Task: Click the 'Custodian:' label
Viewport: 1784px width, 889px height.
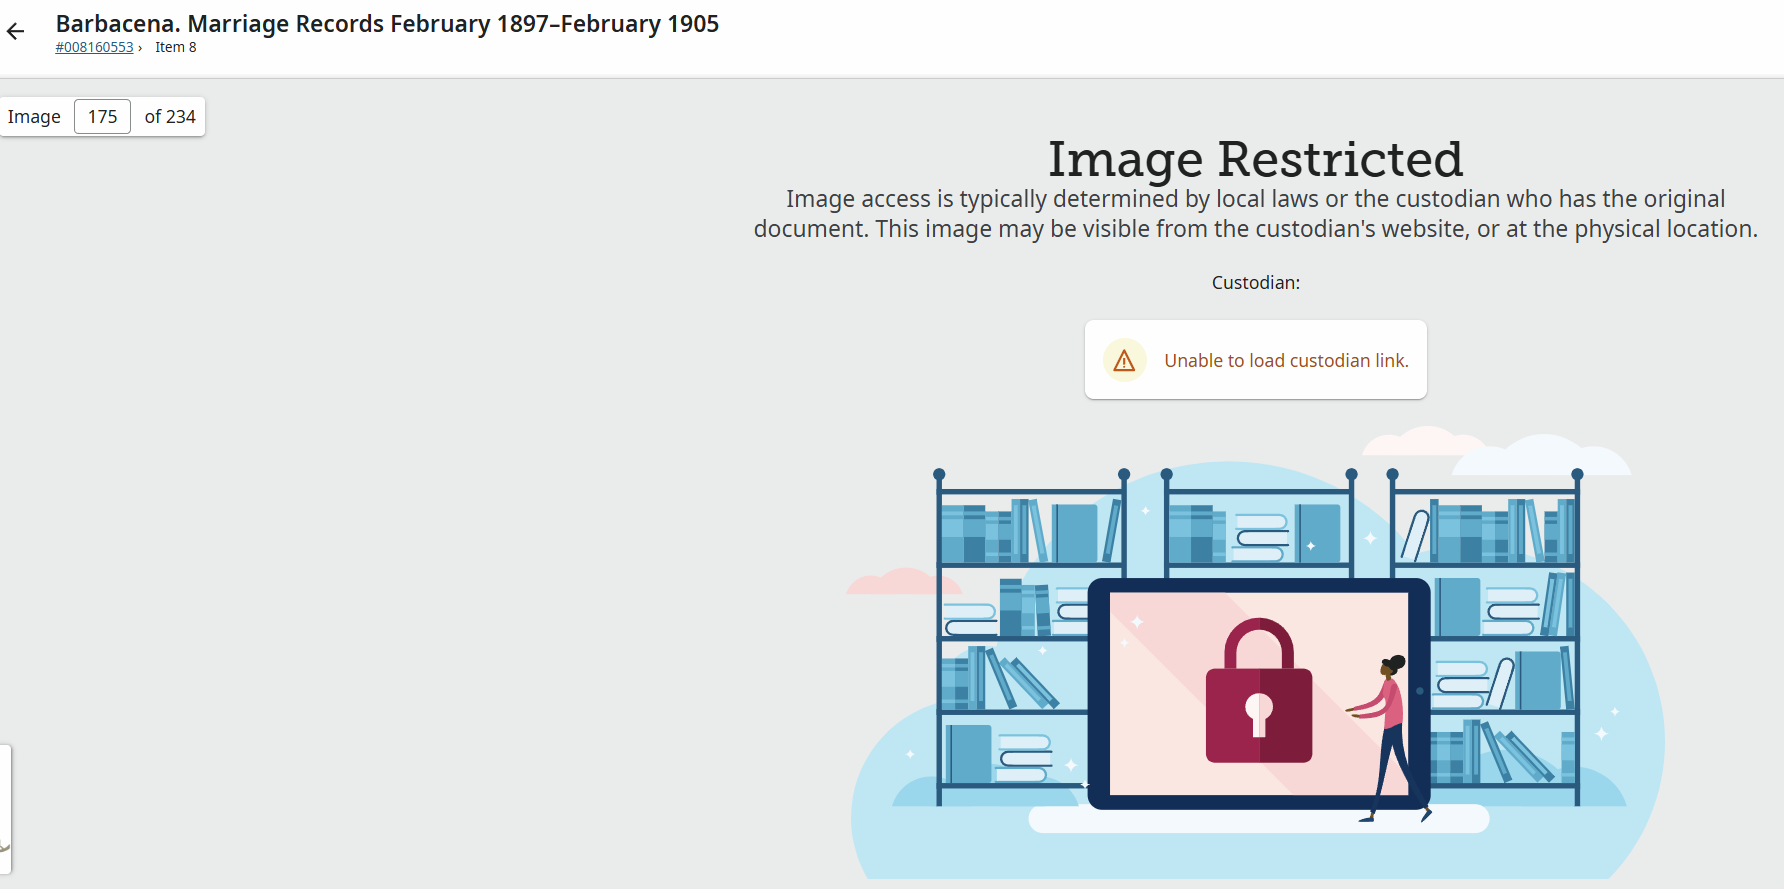Action: click(x=1256, y=283)
